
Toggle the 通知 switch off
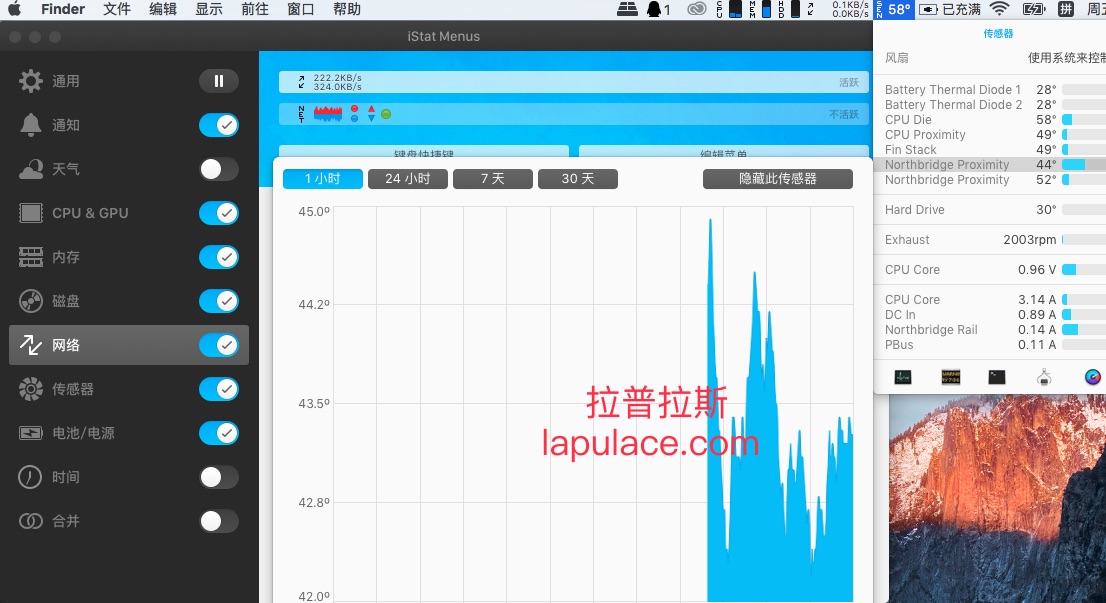pos(219,125)
